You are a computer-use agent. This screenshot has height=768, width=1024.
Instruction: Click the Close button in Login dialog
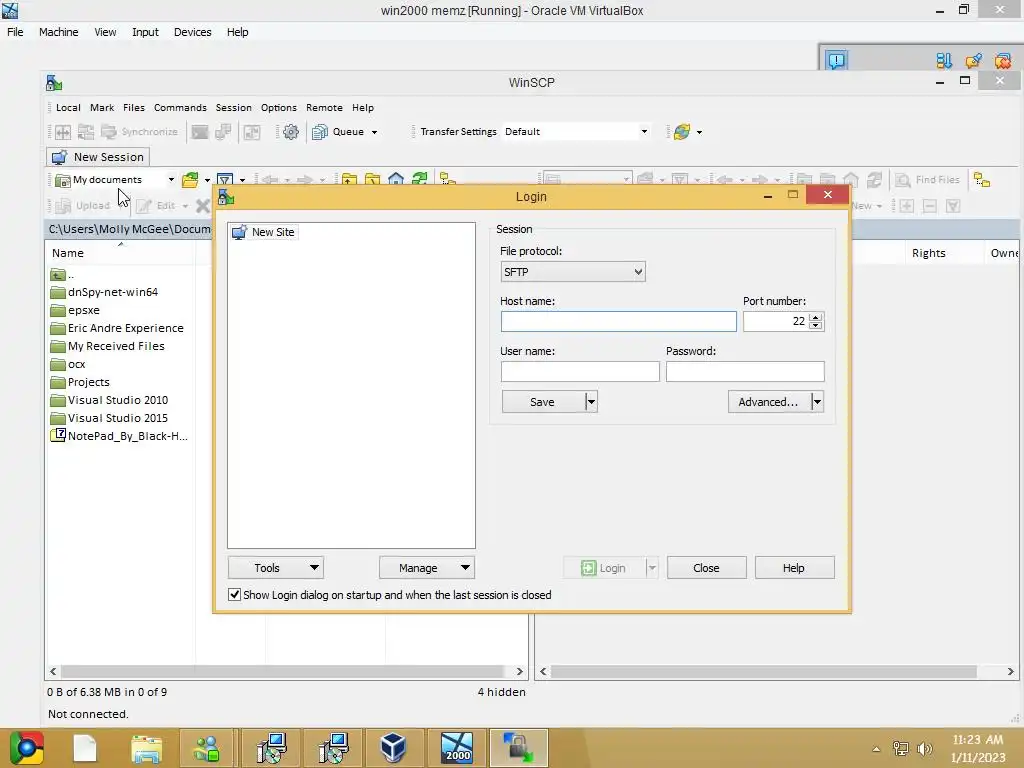click(706, 568)
